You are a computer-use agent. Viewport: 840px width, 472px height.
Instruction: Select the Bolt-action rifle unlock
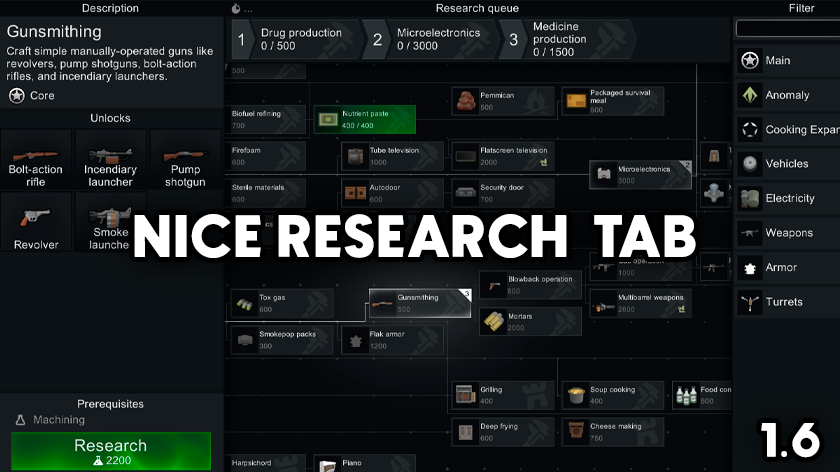coord(36,159)
